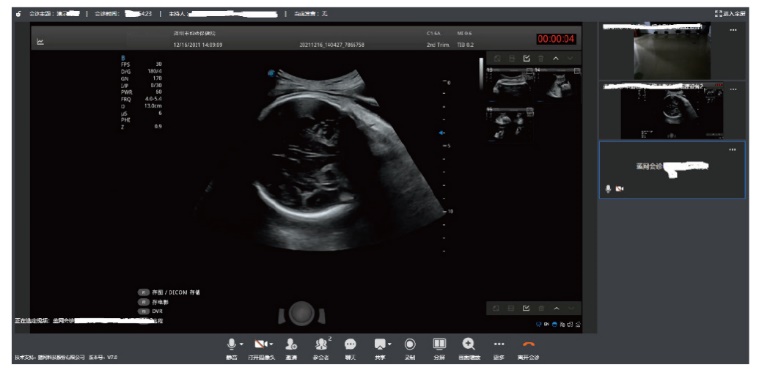The width and height of the screenshot is (759, 373).
Task: Open the chat bubble icon
Action: [x=350, y=344]
